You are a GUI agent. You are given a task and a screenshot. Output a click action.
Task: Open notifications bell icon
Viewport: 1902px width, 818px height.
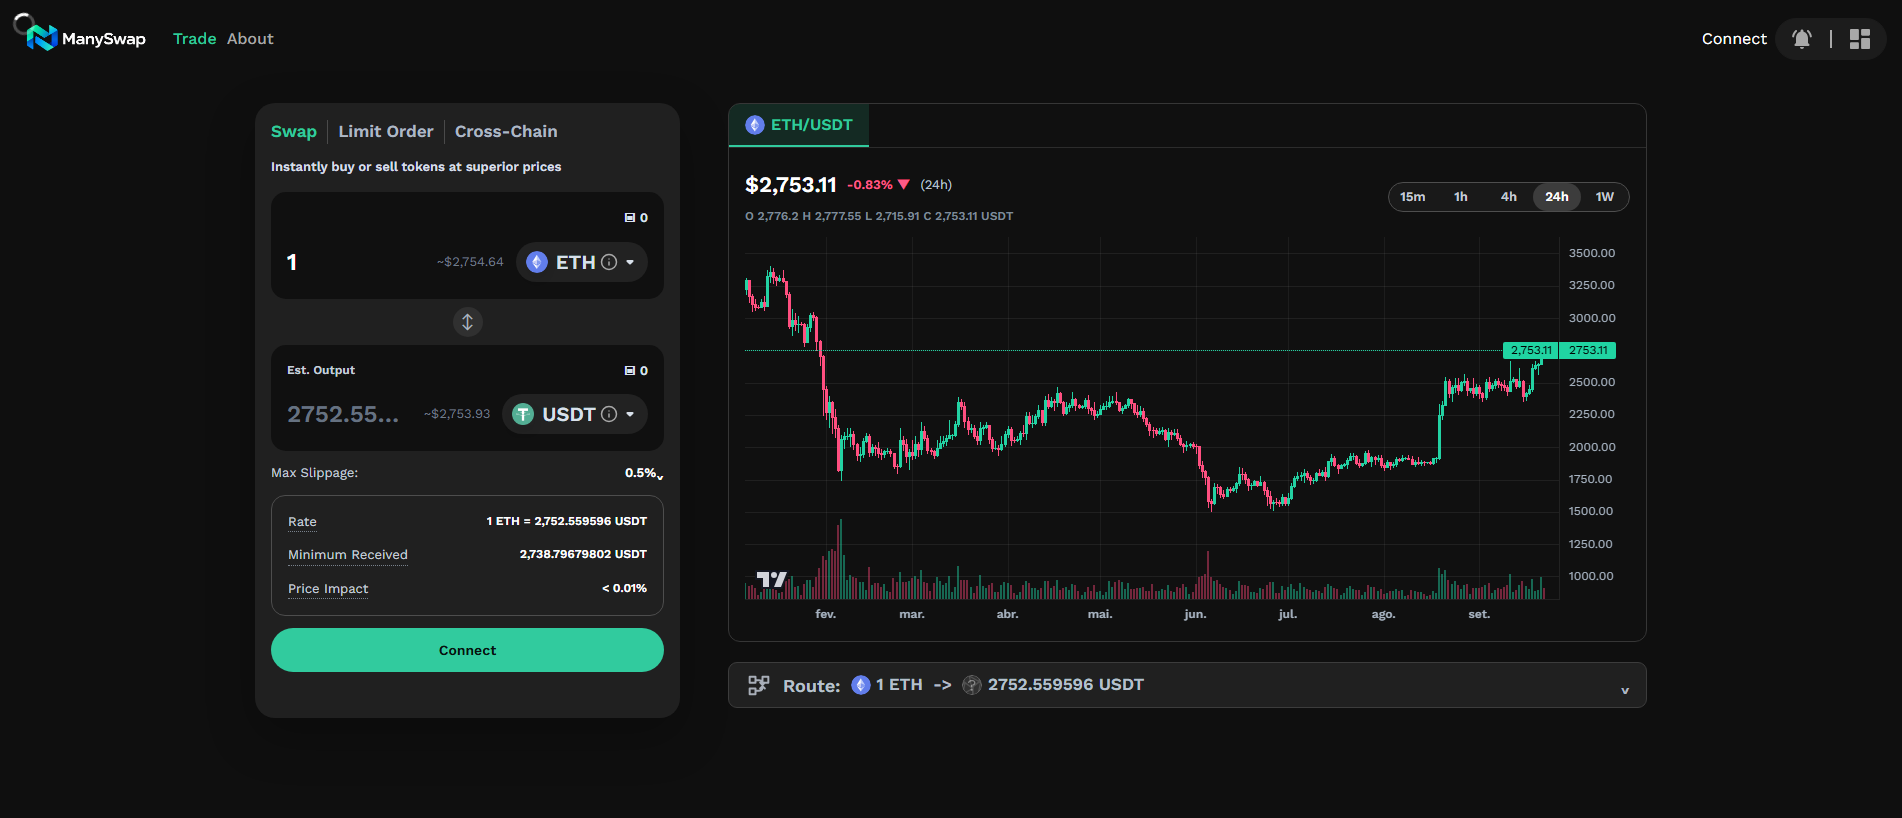1802,39
